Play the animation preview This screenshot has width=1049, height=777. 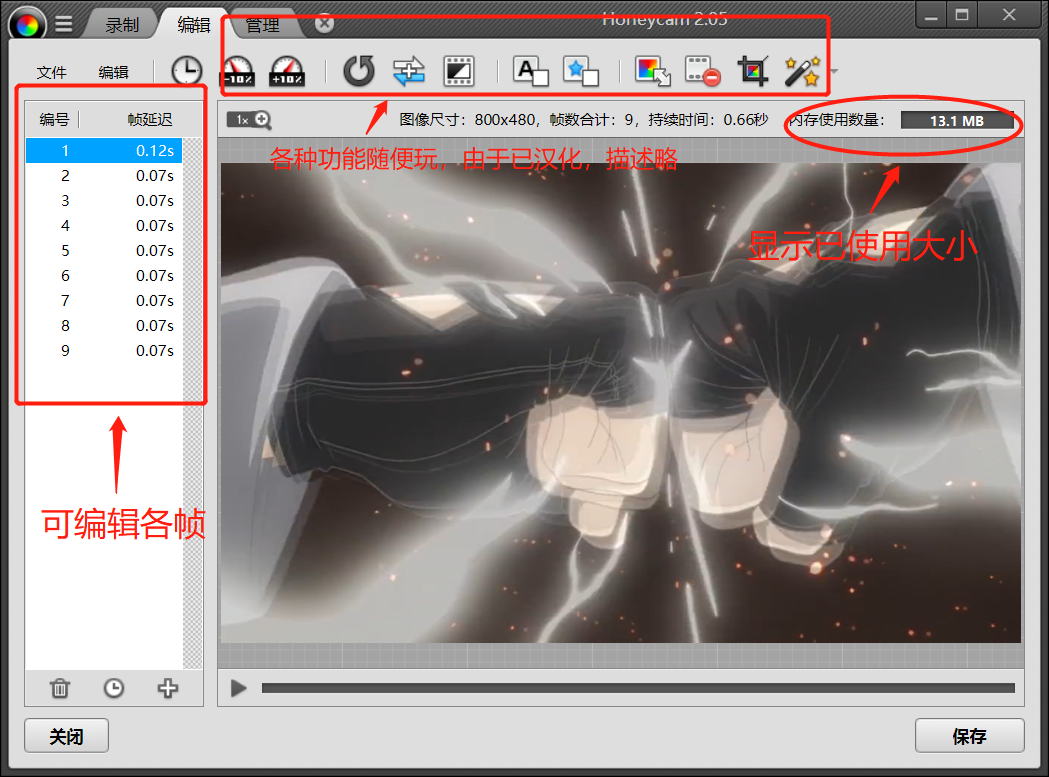point(239,688)
